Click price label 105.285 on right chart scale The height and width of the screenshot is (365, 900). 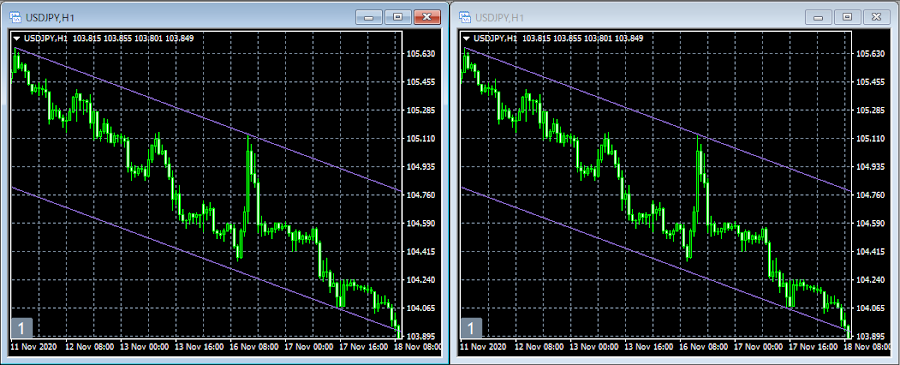[x=870, y=110]
